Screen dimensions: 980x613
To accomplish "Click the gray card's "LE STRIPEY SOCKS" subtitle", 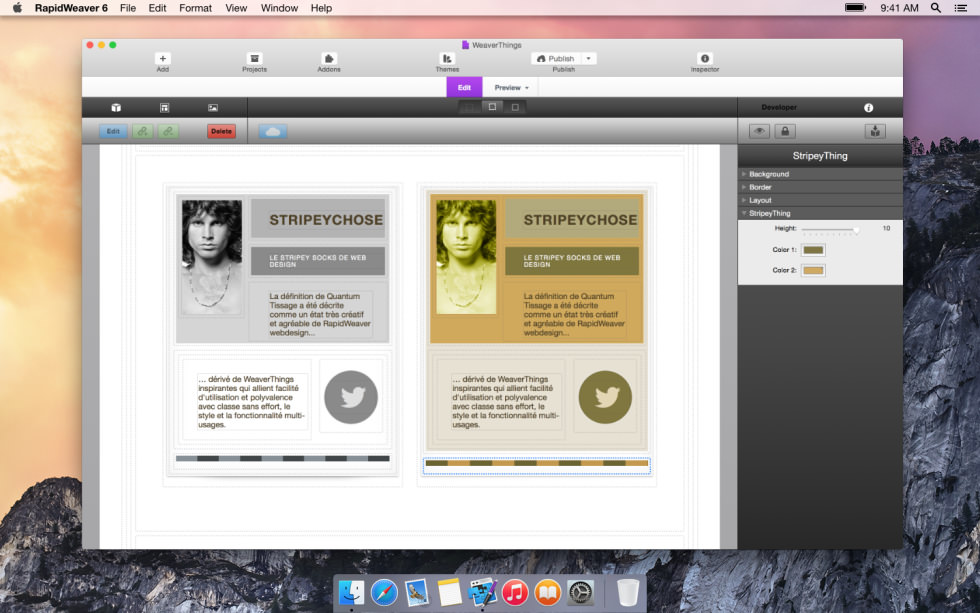I will coord(318,261).
